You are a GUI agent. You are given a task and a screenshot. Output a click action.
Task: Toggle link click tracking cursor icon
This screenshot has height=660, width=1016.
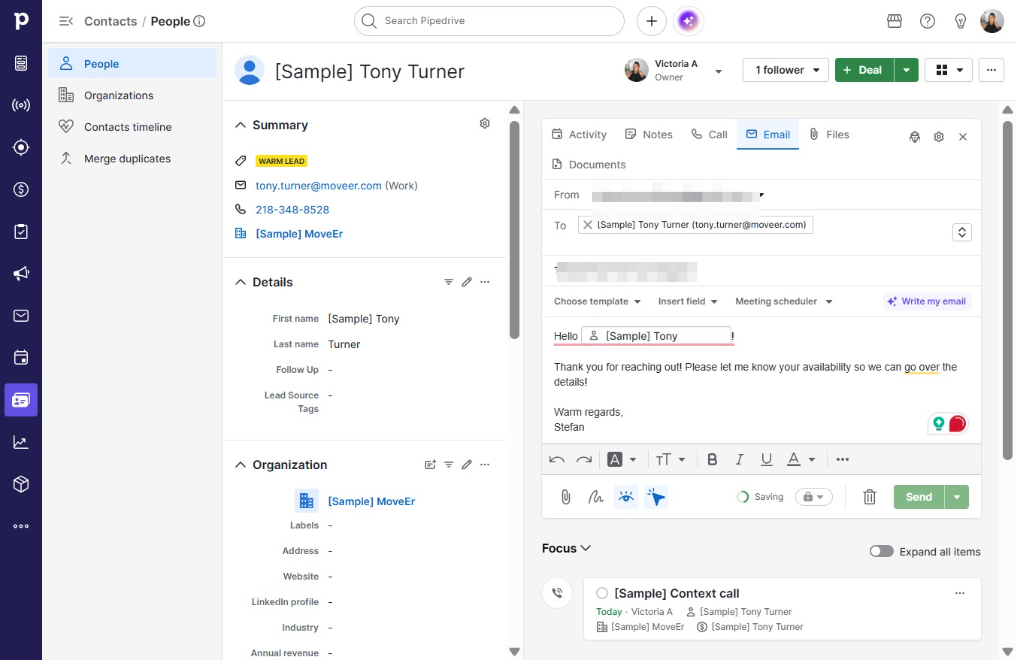(x=656, y=497)
